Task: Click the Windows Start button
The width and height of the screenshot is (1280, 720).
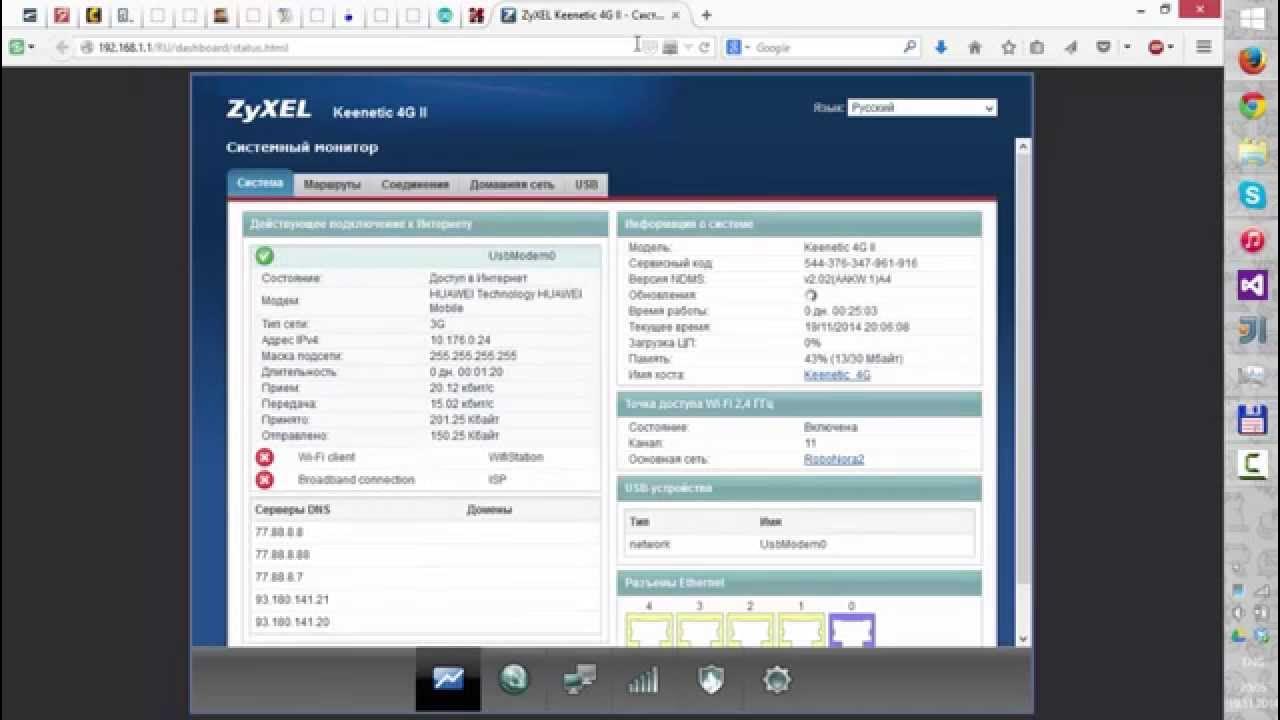Action: click(x=1253, y=18)
